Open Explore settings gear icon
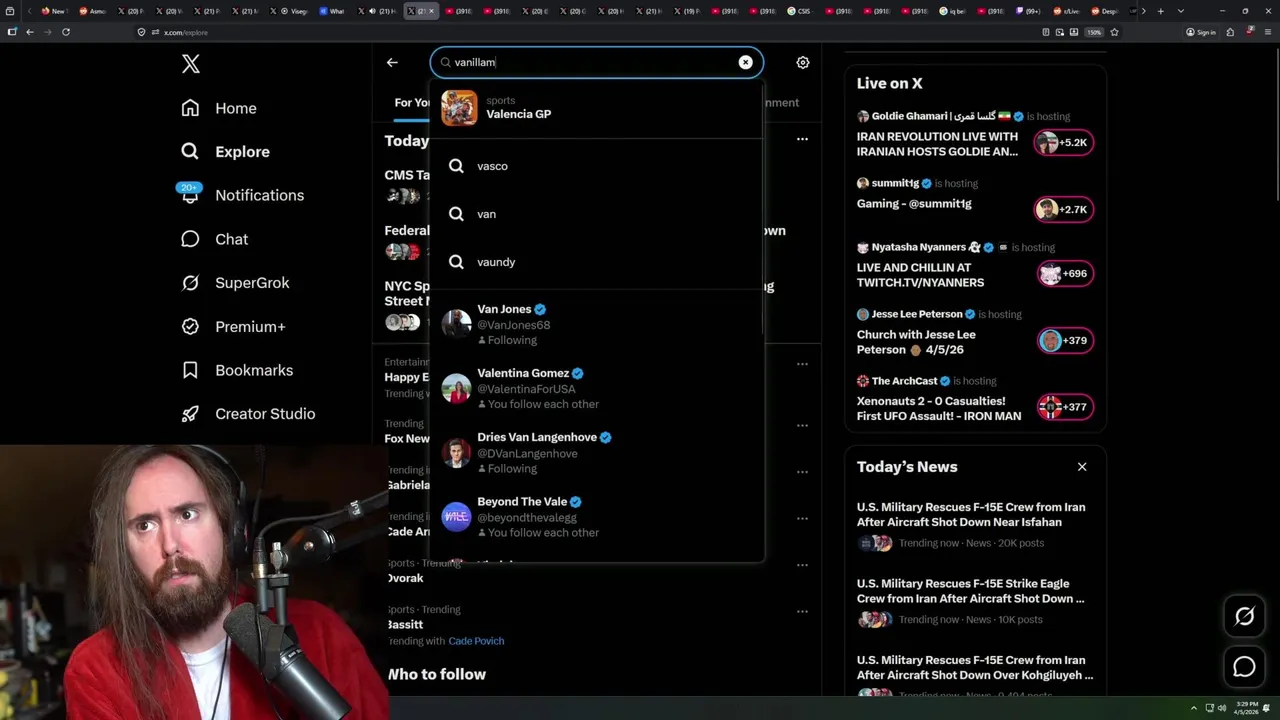Image resolution: width=1280 pixels, height=720 pixels. pyautogui.click(x=803, y=62)
